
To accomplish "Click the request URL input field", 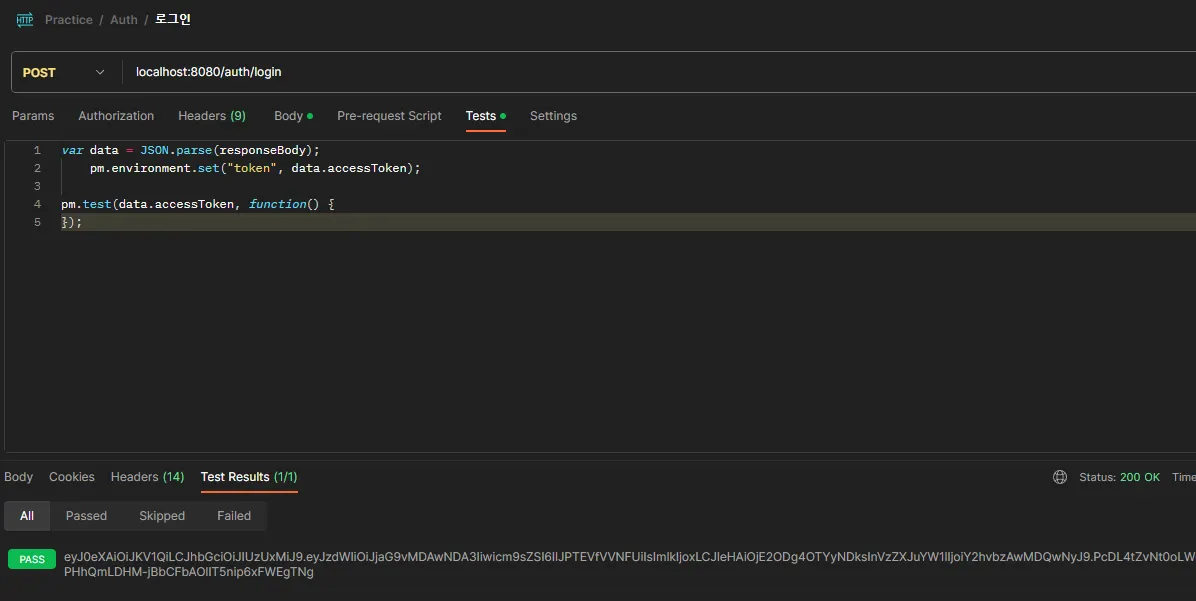I will pos(600,72).
